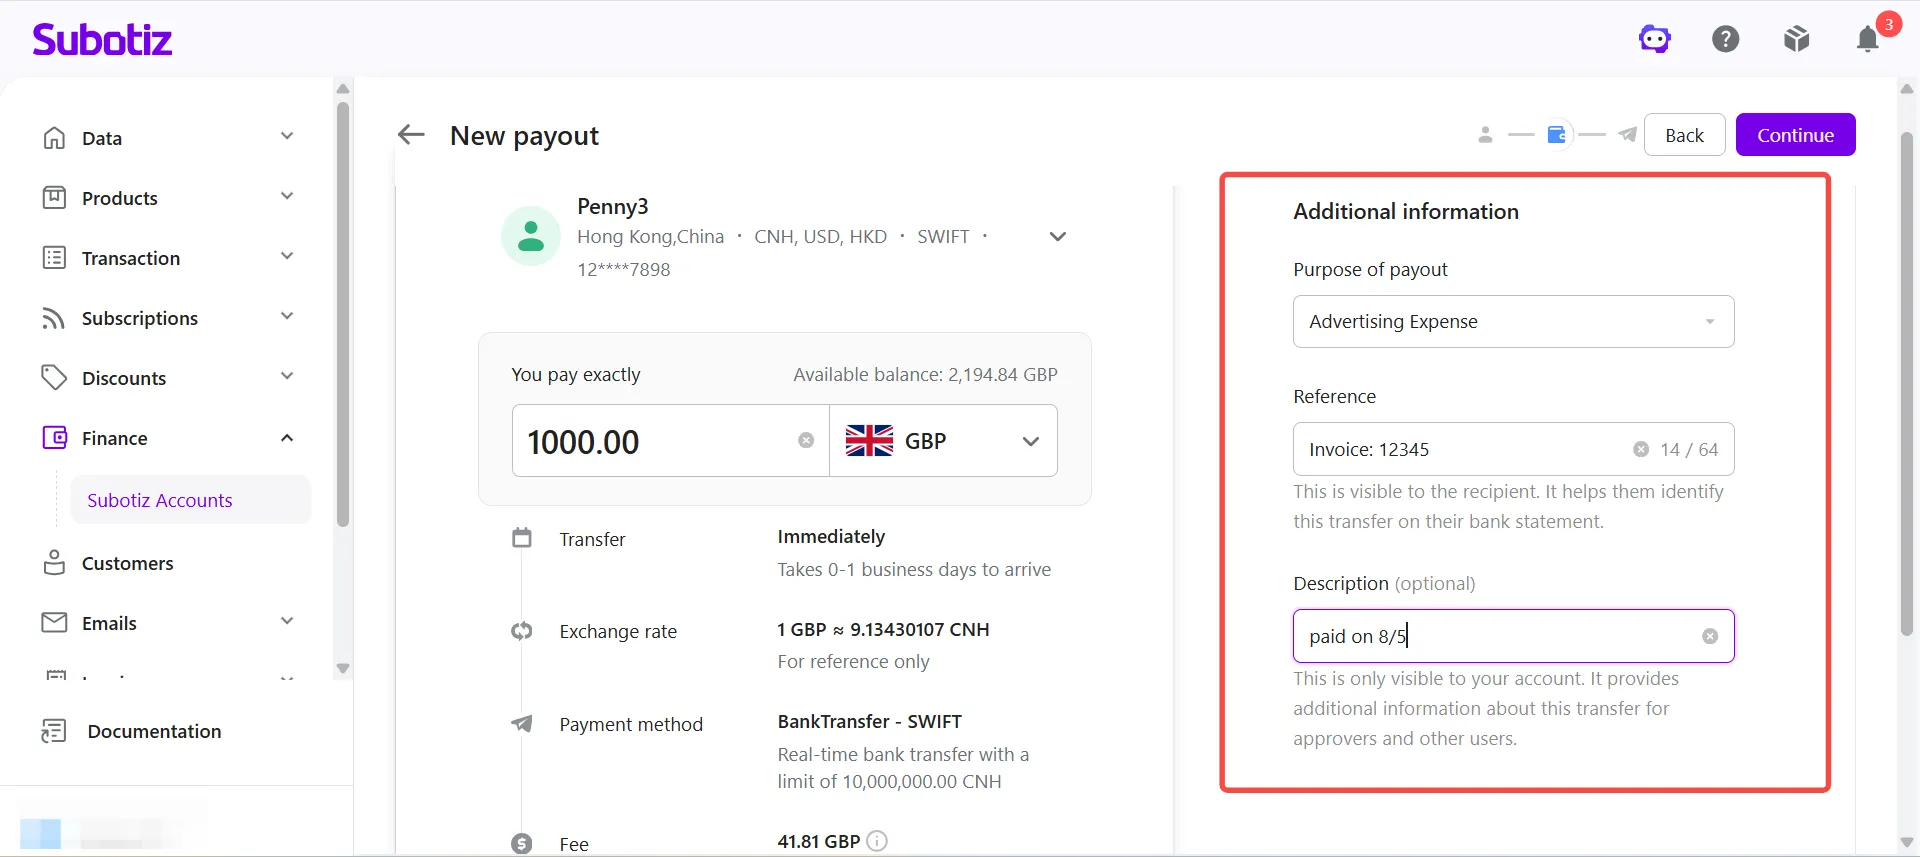Click the paper plane icon beside Payment method
The width and height of the screenshot is (1920, 857).
tap(522, 723)
